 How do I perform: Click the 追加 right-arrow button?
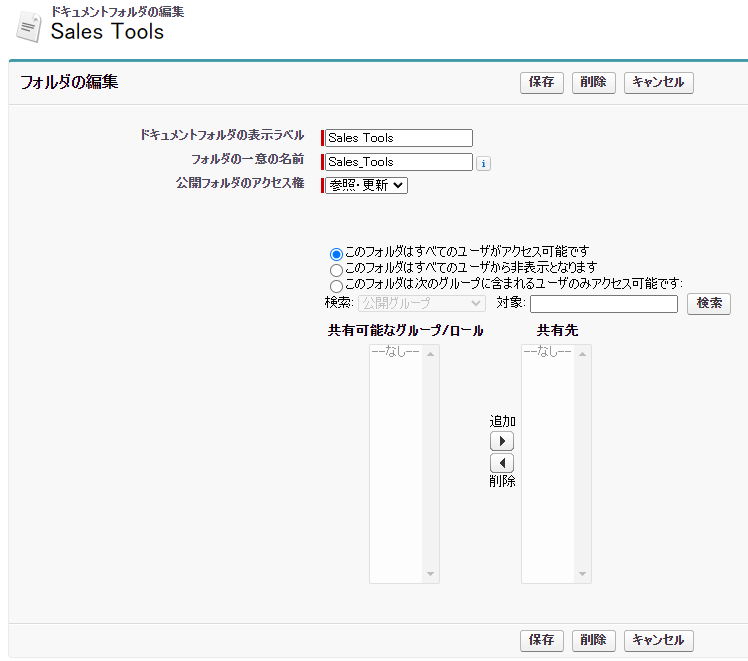(501, 441)
